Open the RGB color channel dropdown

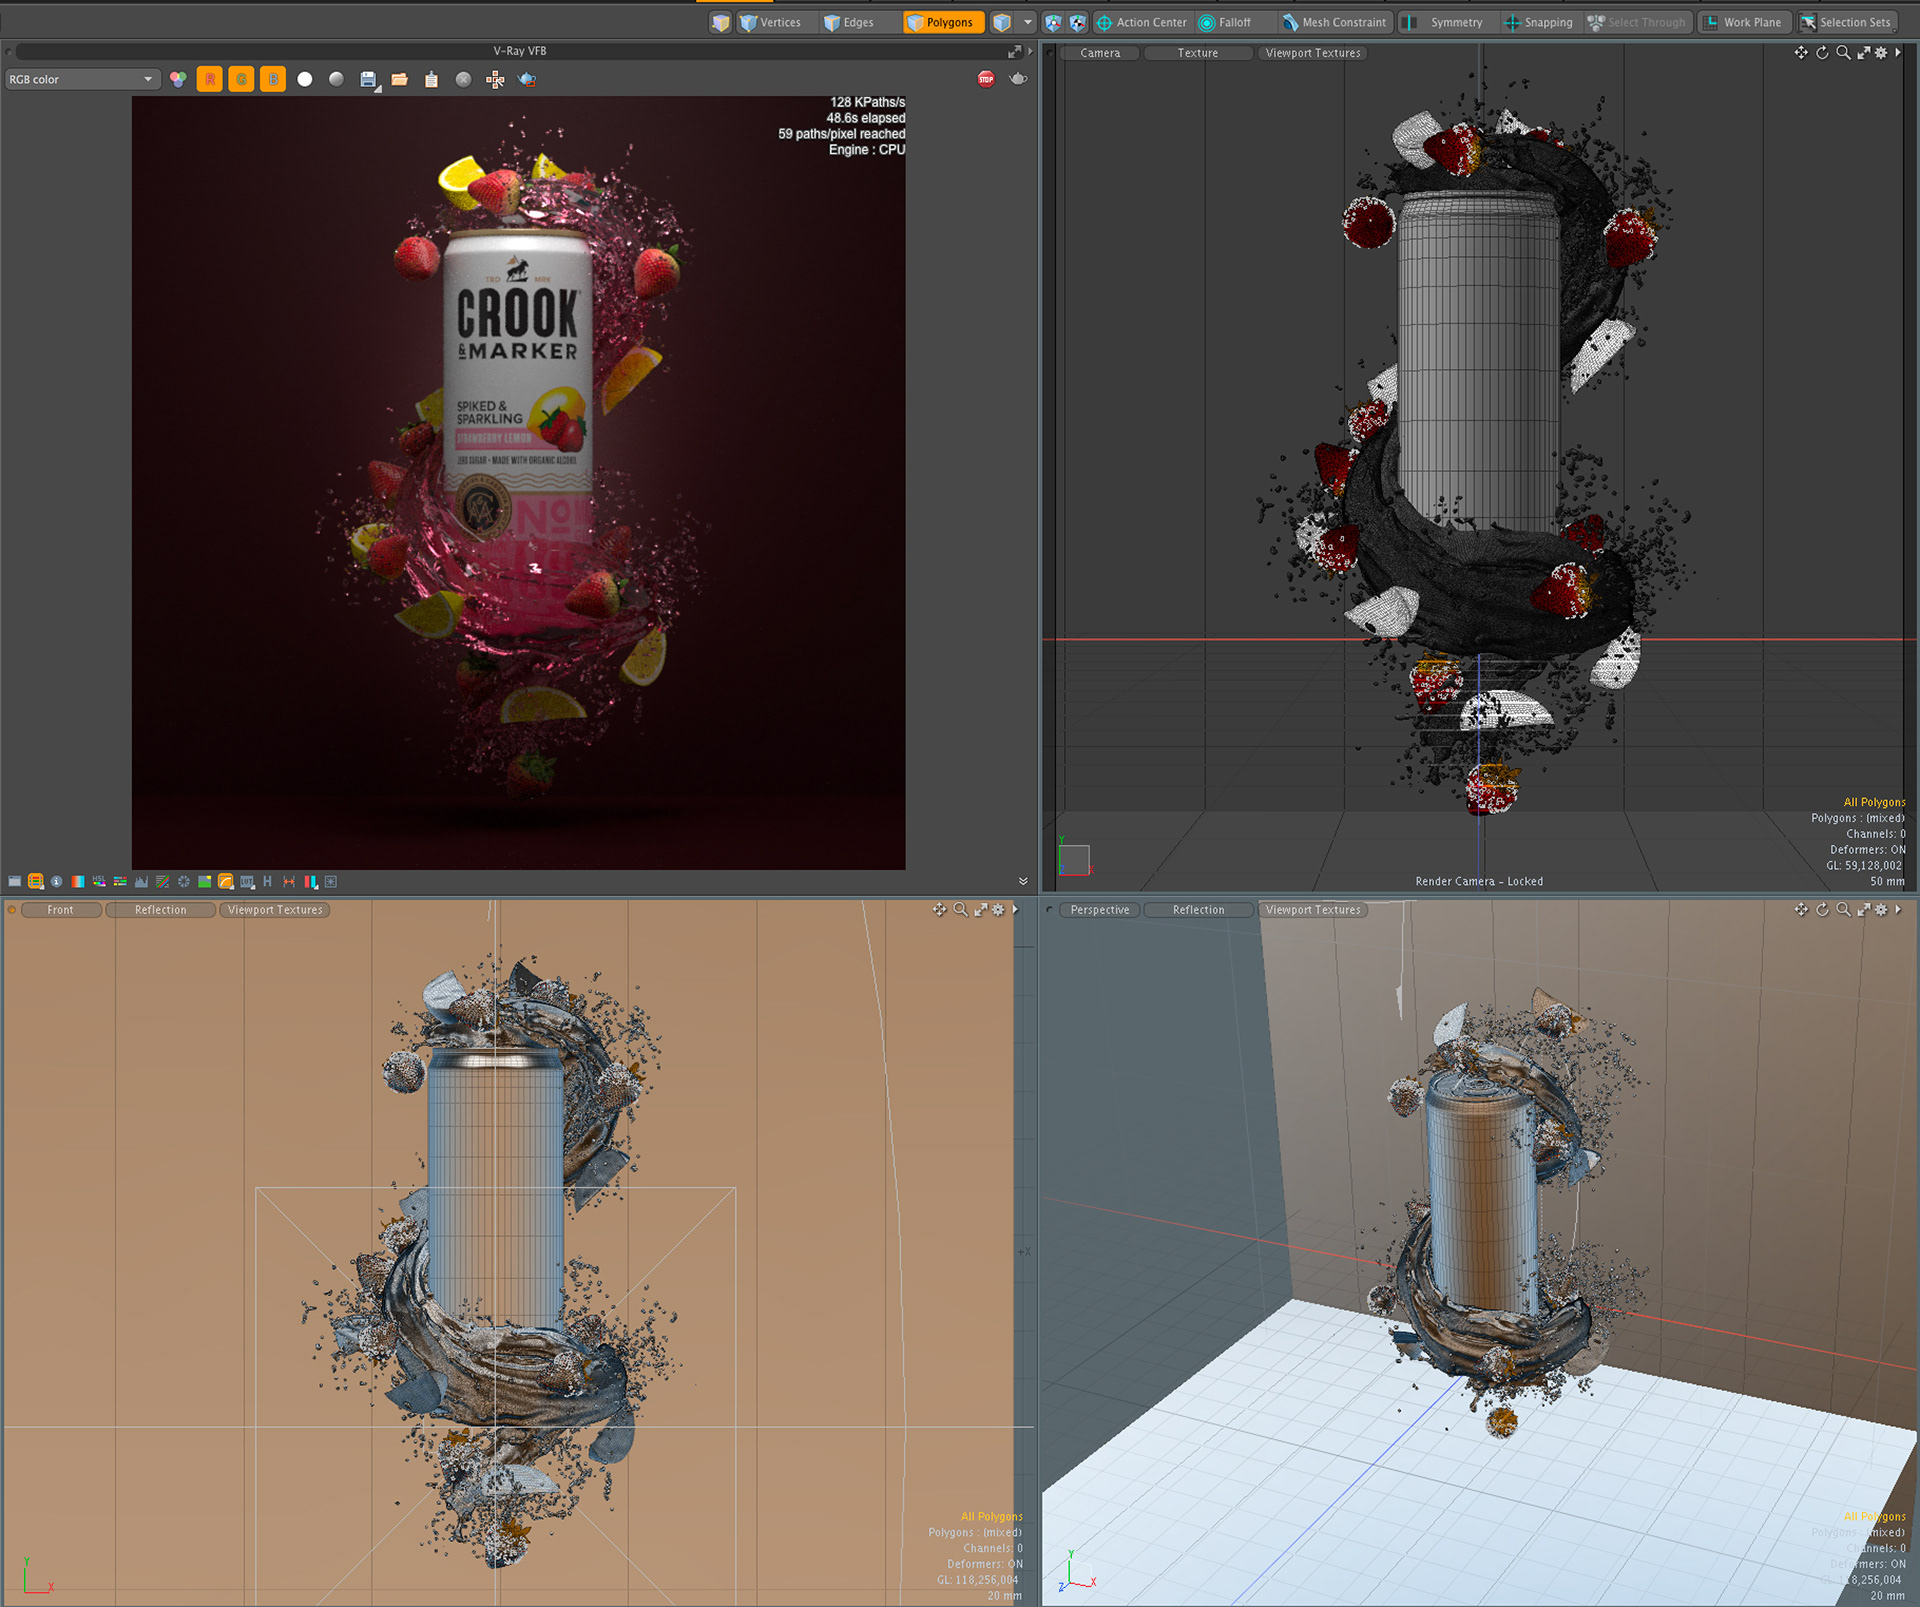82,79
